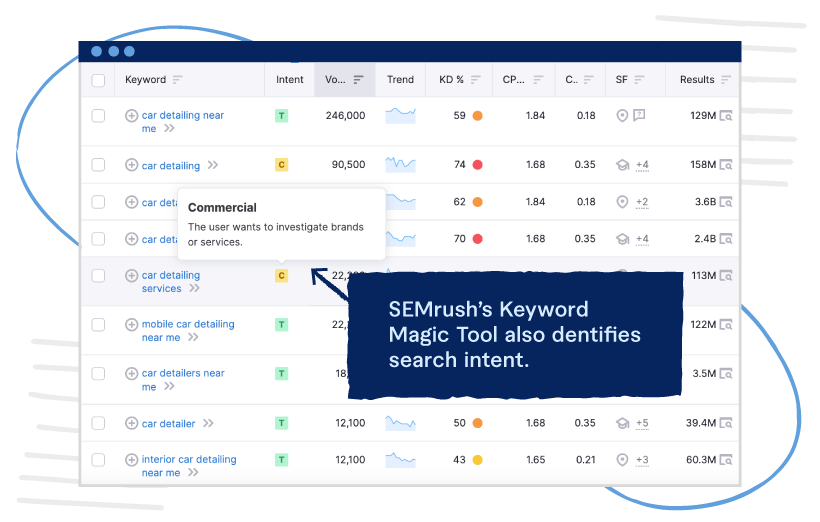Open SERP view icon for 3.5M results
This screenshot has width=820, height=522.
point(726,373)
